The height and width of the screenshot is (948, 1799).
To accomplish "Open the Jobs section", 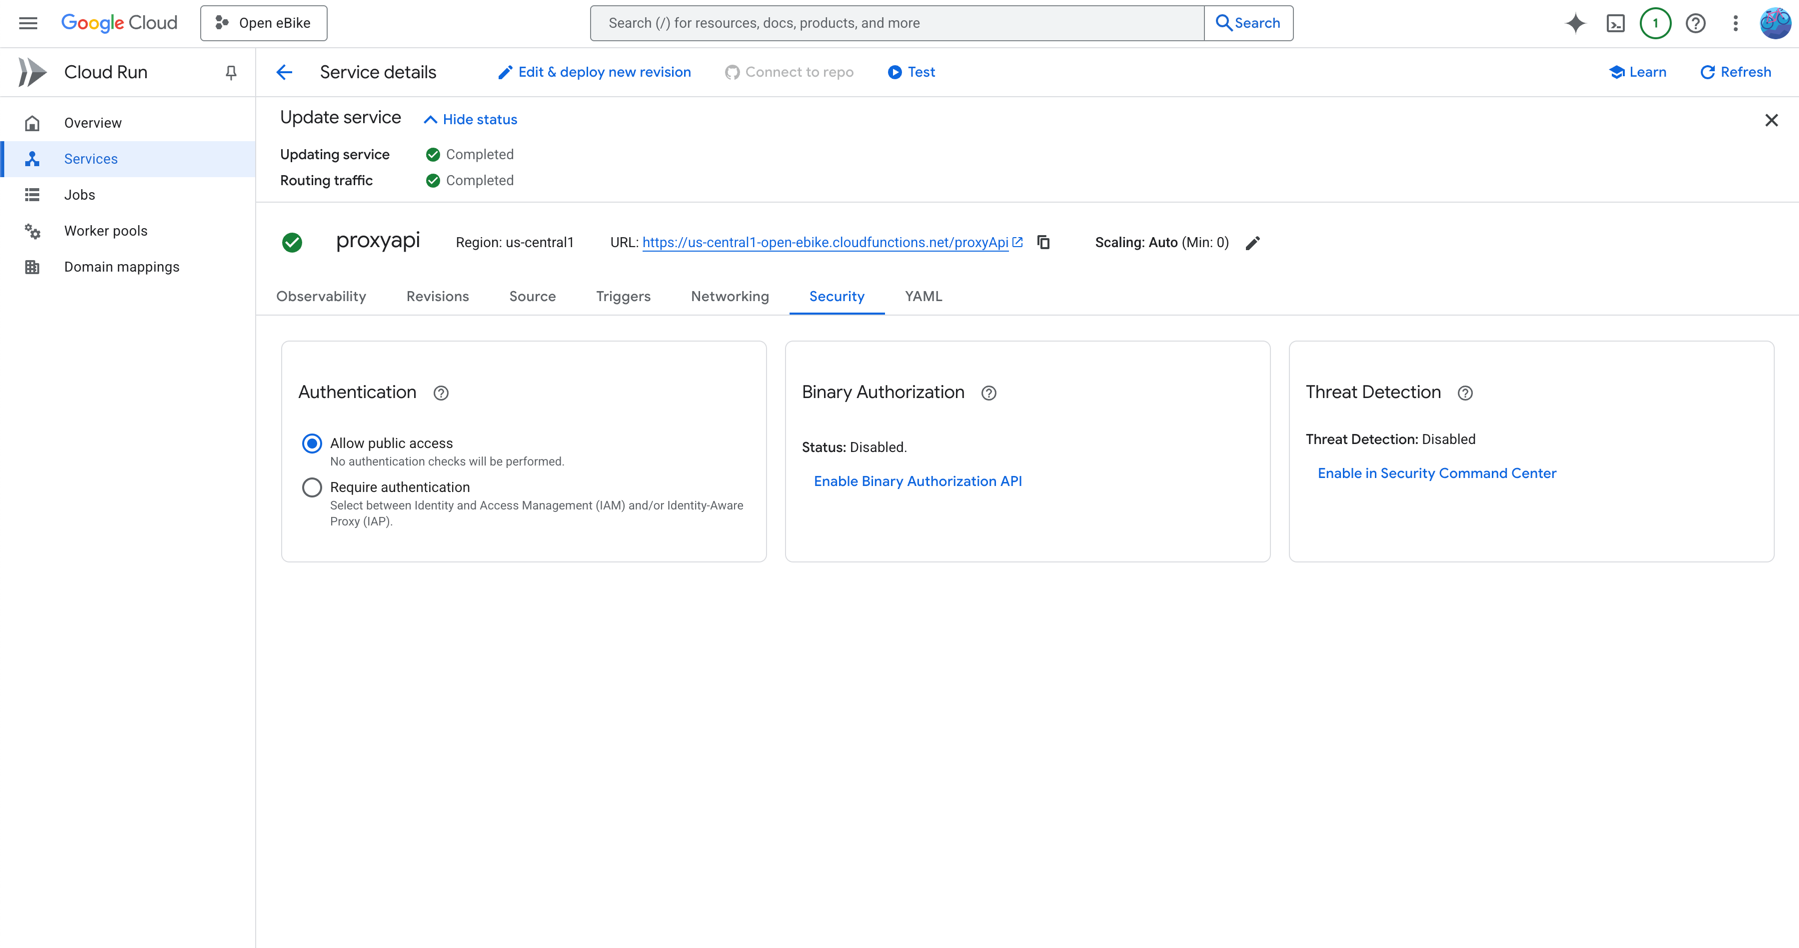I will tap(79, 194).
